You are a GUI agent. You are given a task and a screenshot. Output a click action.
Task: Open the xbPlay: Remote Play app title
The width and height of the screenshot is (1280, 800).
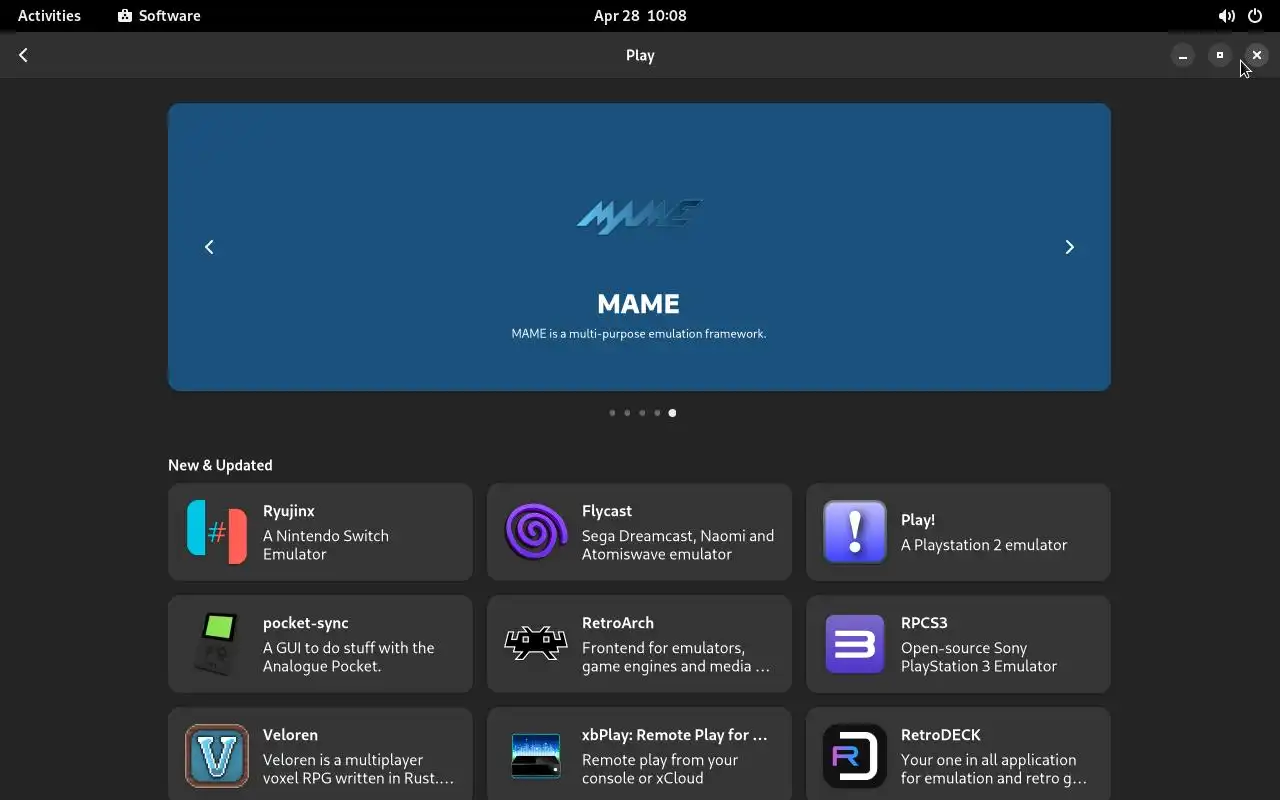pyautogui.click(x=675, y=735)
